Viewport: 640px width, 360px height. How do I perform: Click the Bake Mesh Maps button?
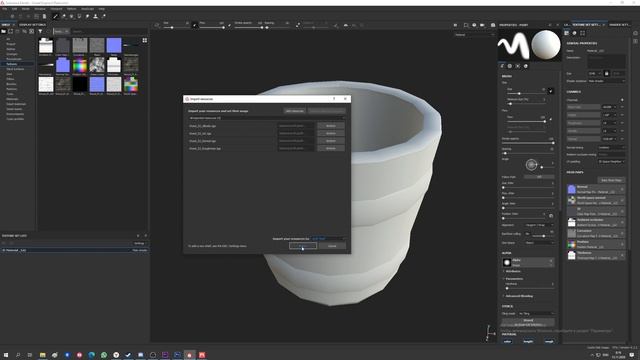pos(611,180)
